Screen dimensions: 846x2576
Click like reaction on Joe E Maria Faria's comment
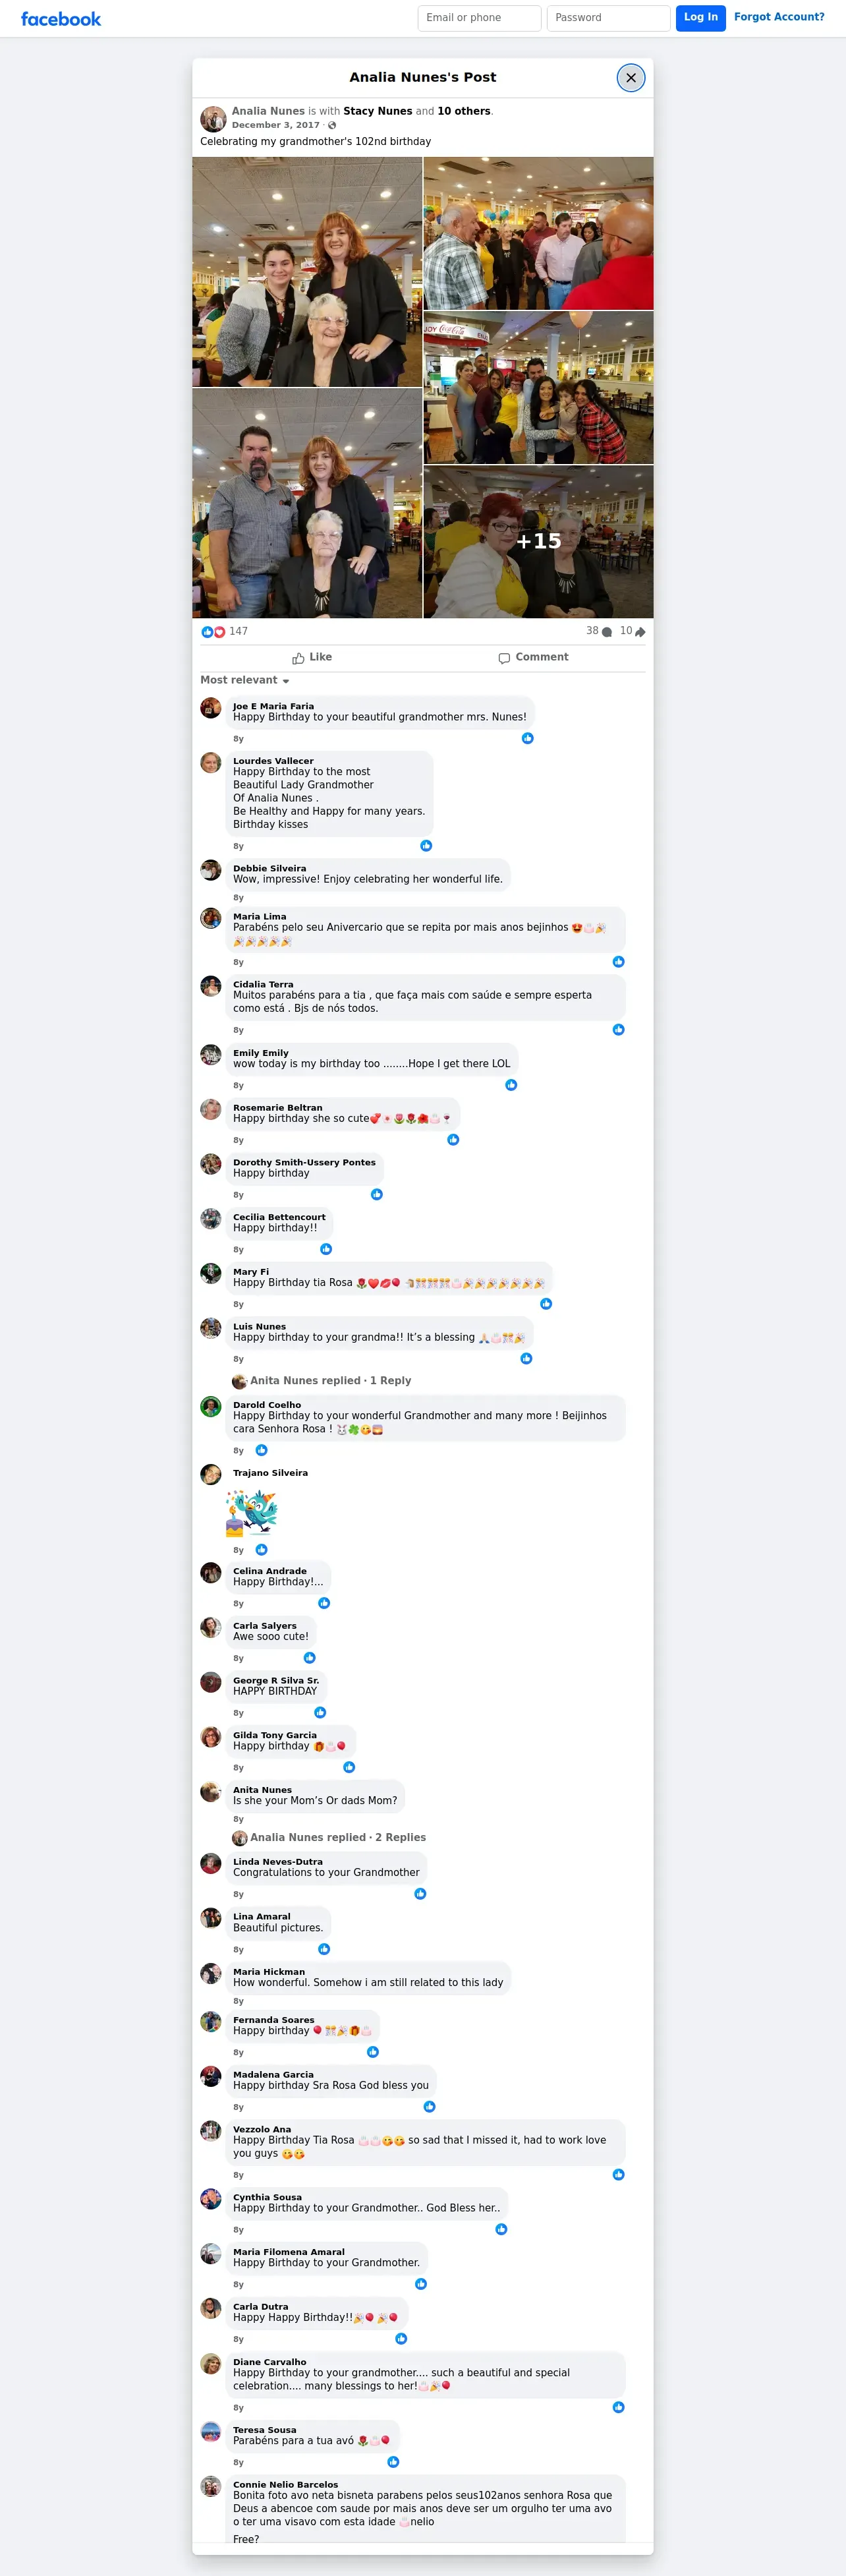pos(528,738)
